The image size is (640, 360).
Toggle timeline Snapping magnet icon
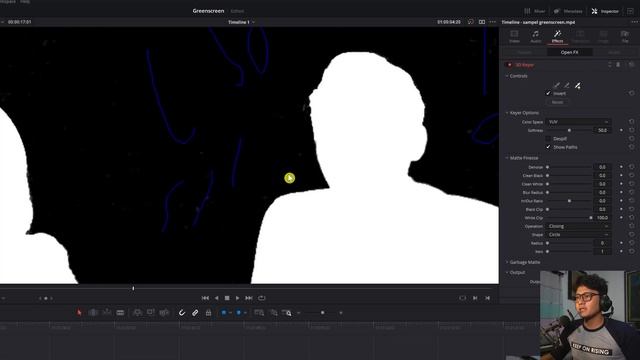182,313
